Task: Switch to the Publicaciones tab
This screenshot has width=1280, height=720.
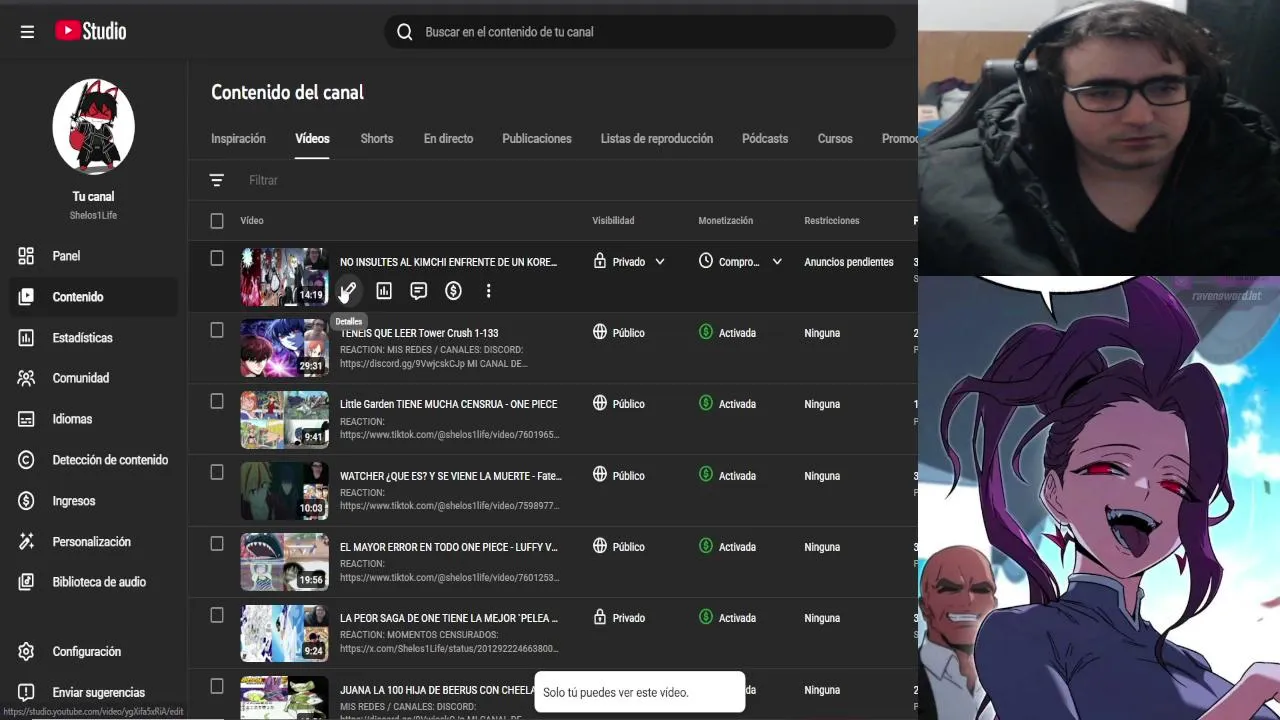Action: coord(537,139)
